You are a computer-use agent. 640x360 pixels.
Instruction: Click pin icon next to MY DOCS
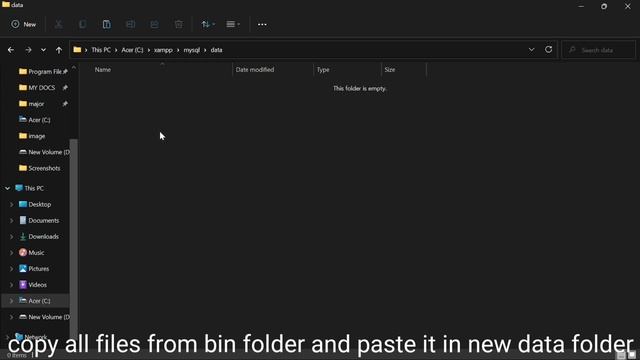point(65,88)
